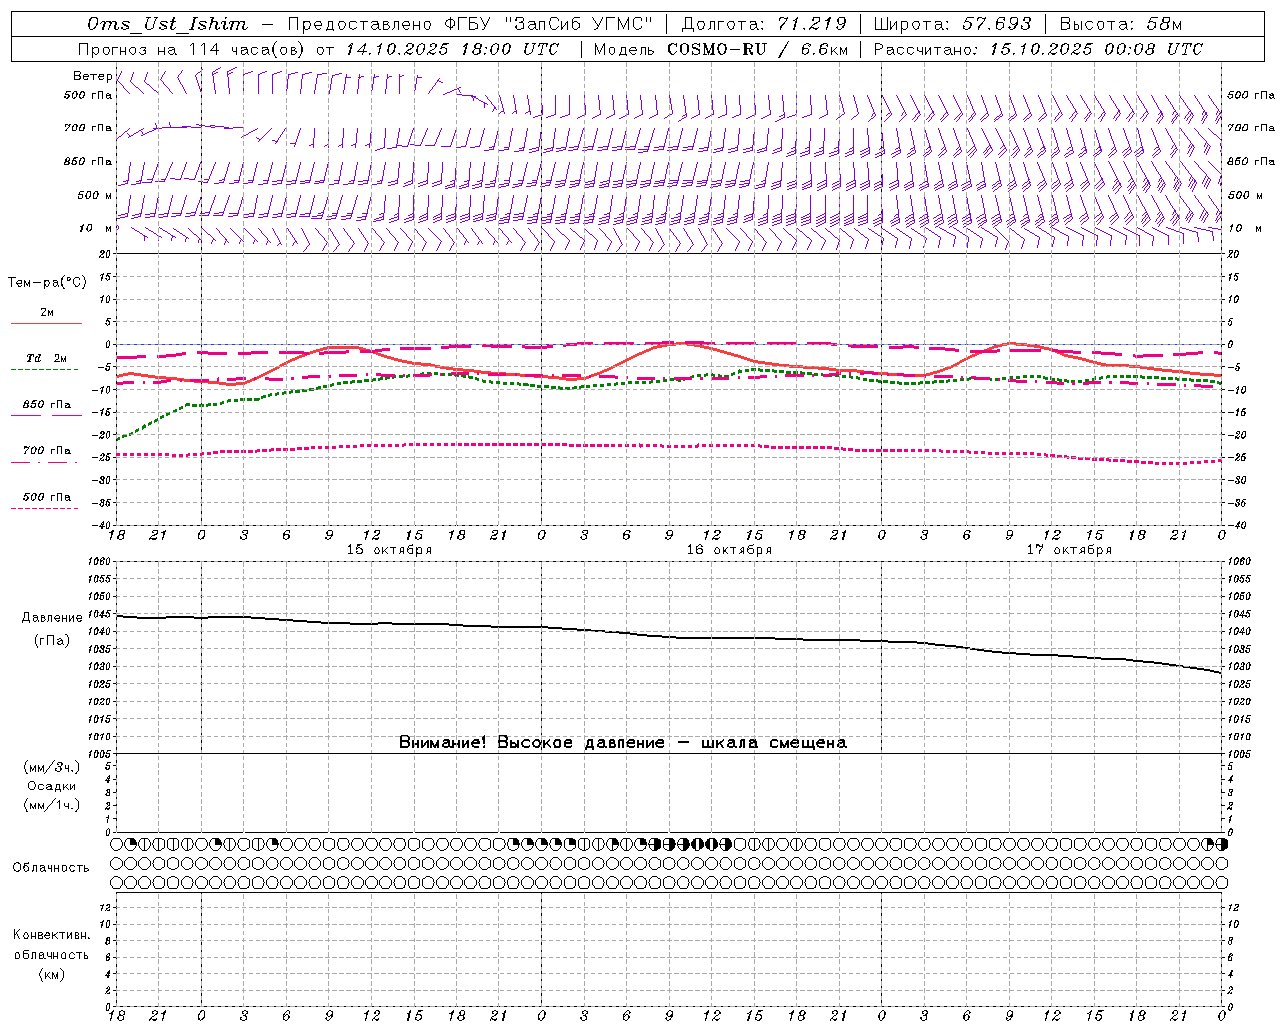Select the Прогноз на 114 часа(ов) header text
Viewport: 1280px width, 1024px height.
click(192, 49)
